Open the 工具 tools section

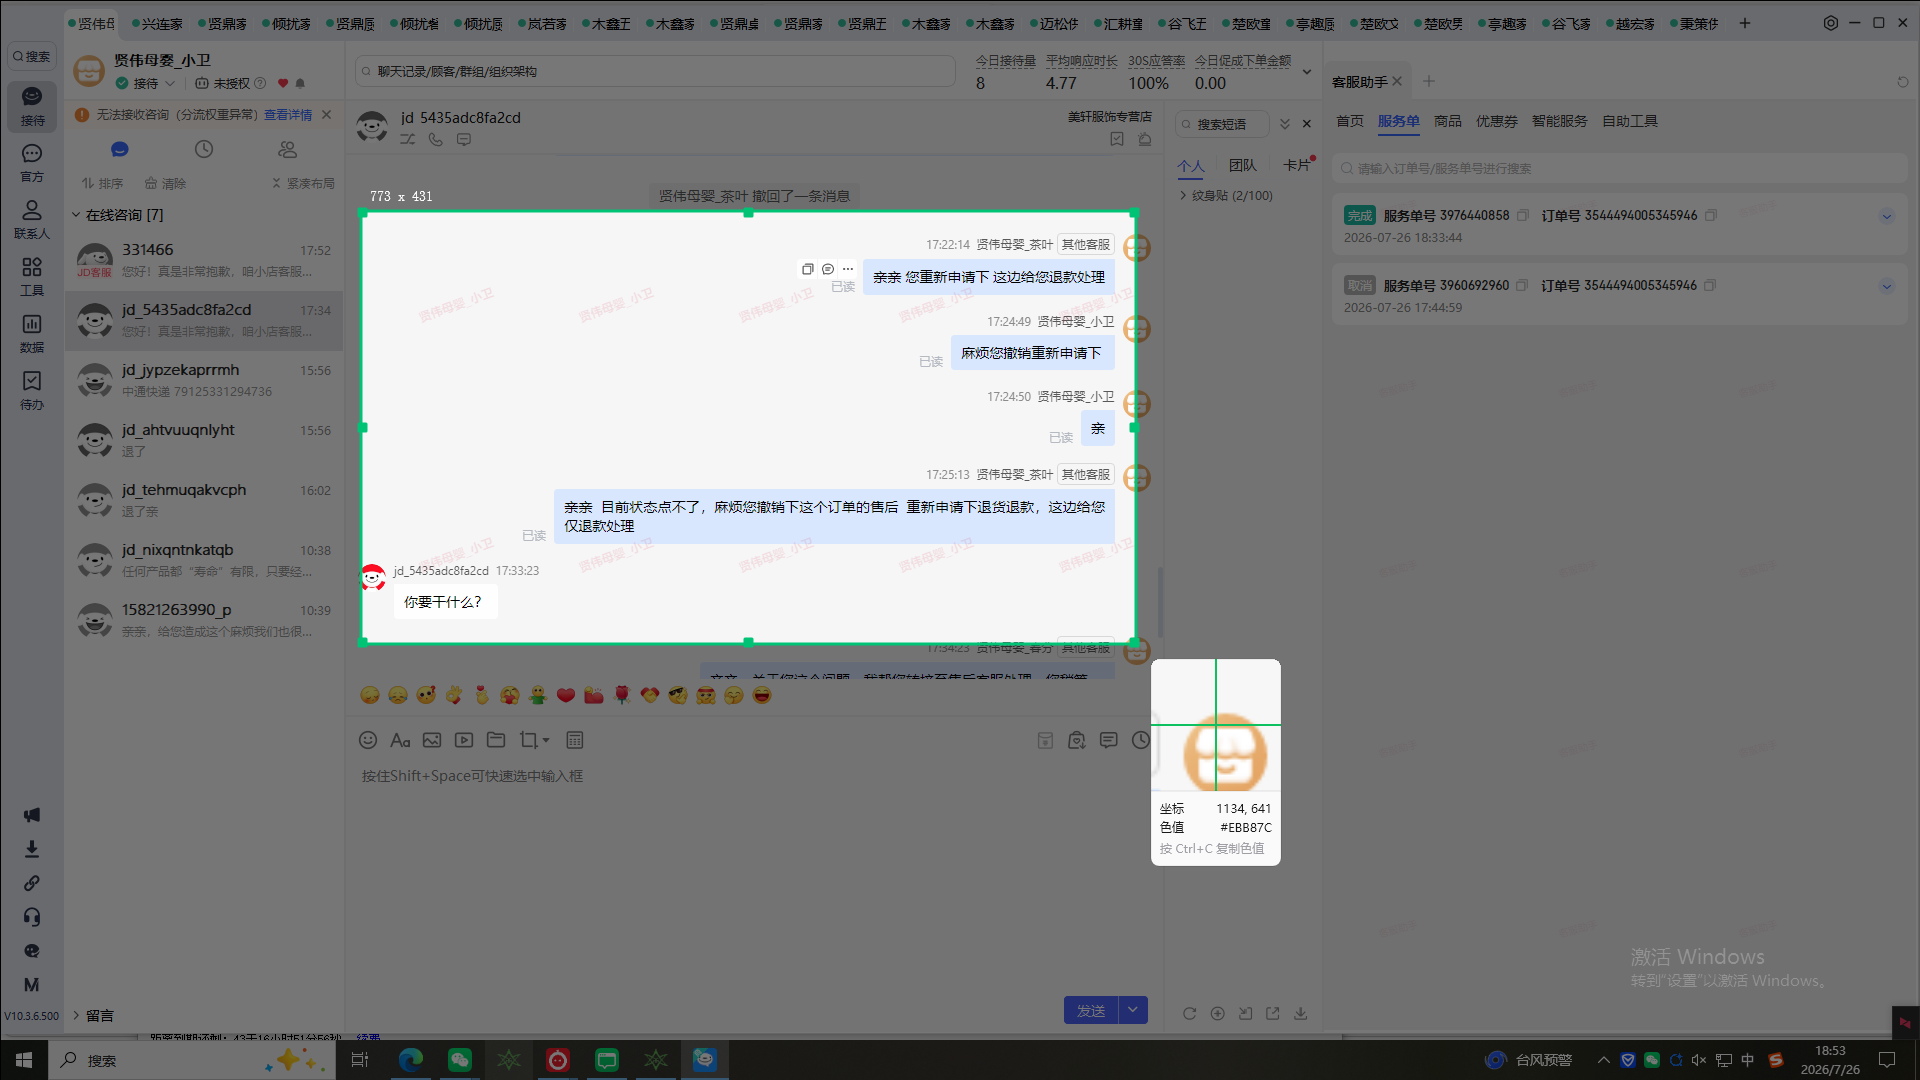pyautogui.click(x=32, y=277)
